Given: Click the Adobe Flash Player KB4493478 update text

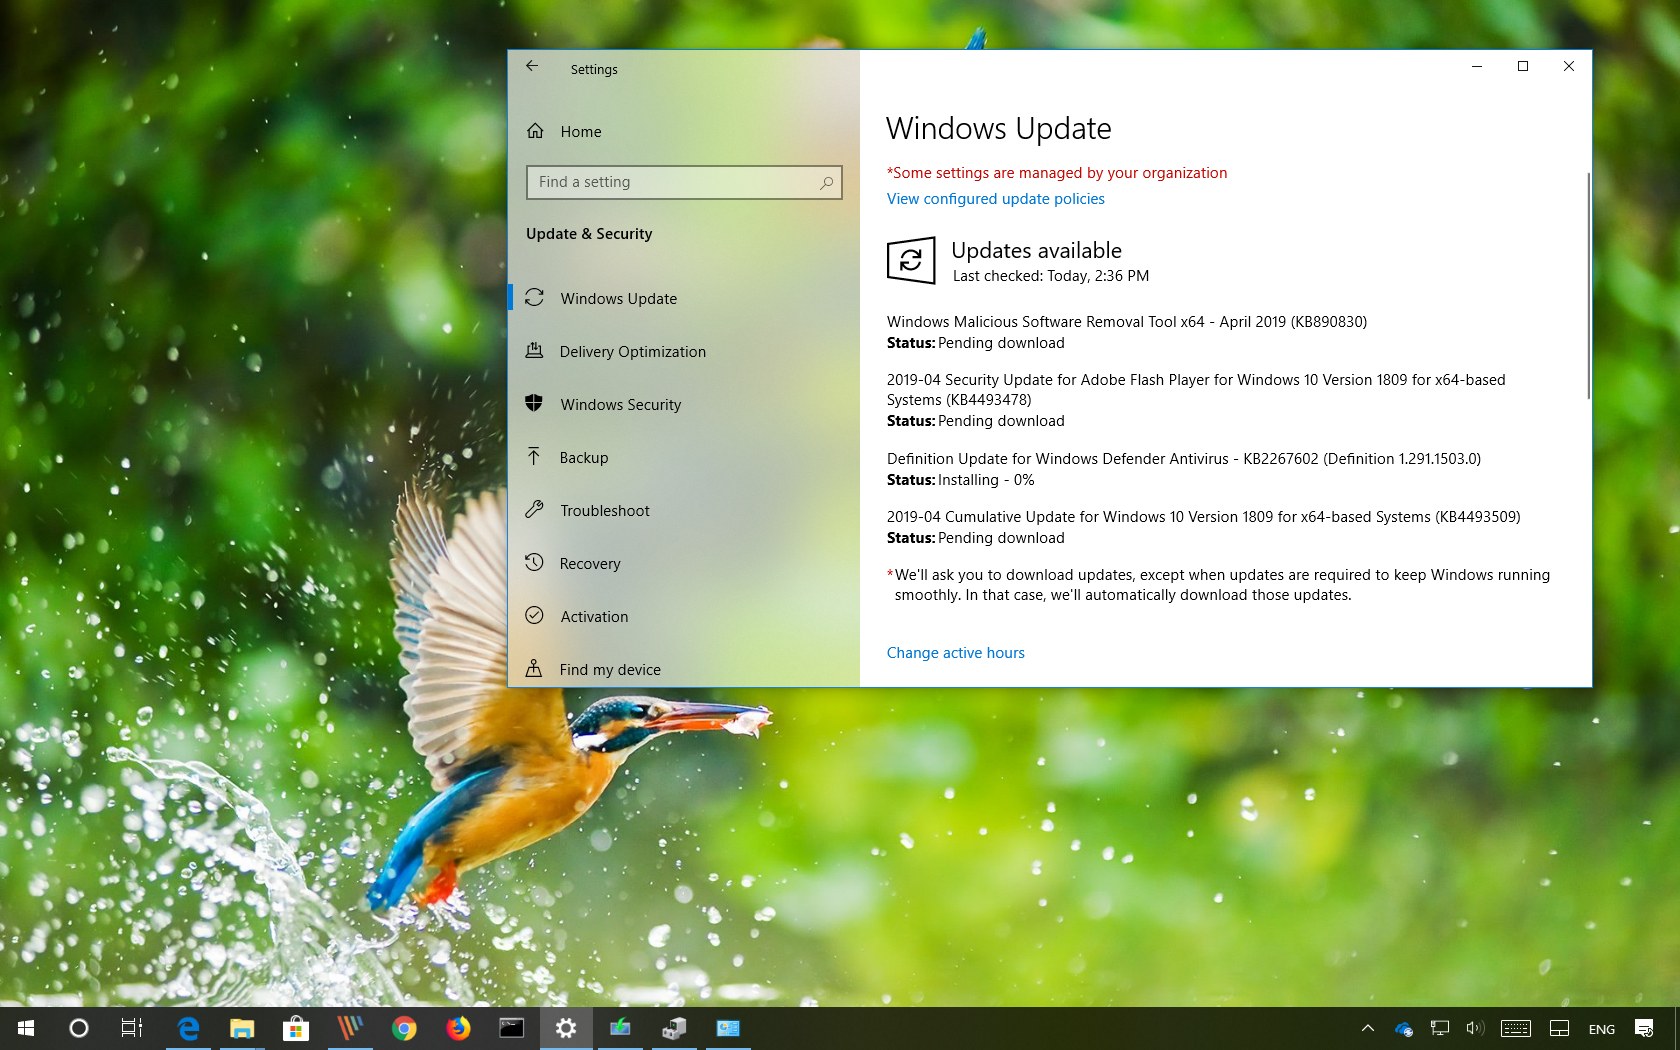Looking at the screenshot, I should coord(1195,389).
